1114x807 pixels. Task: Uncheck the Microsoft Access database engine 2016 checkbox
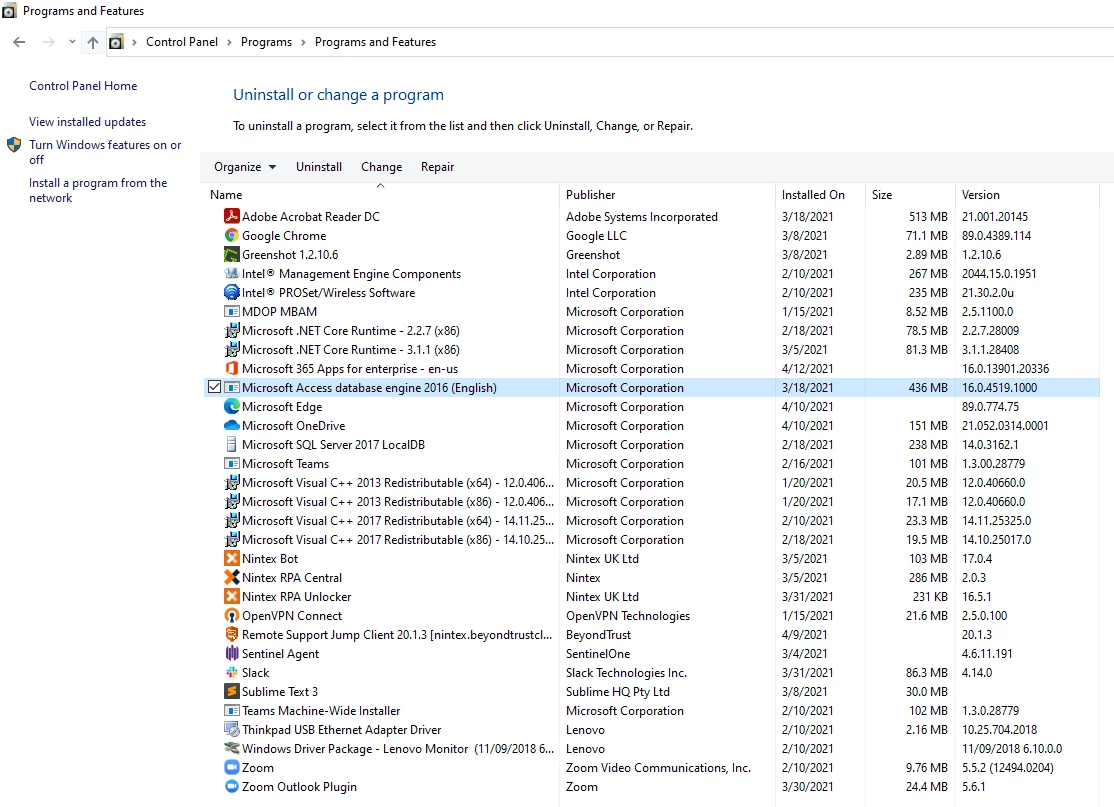(214, 387)
